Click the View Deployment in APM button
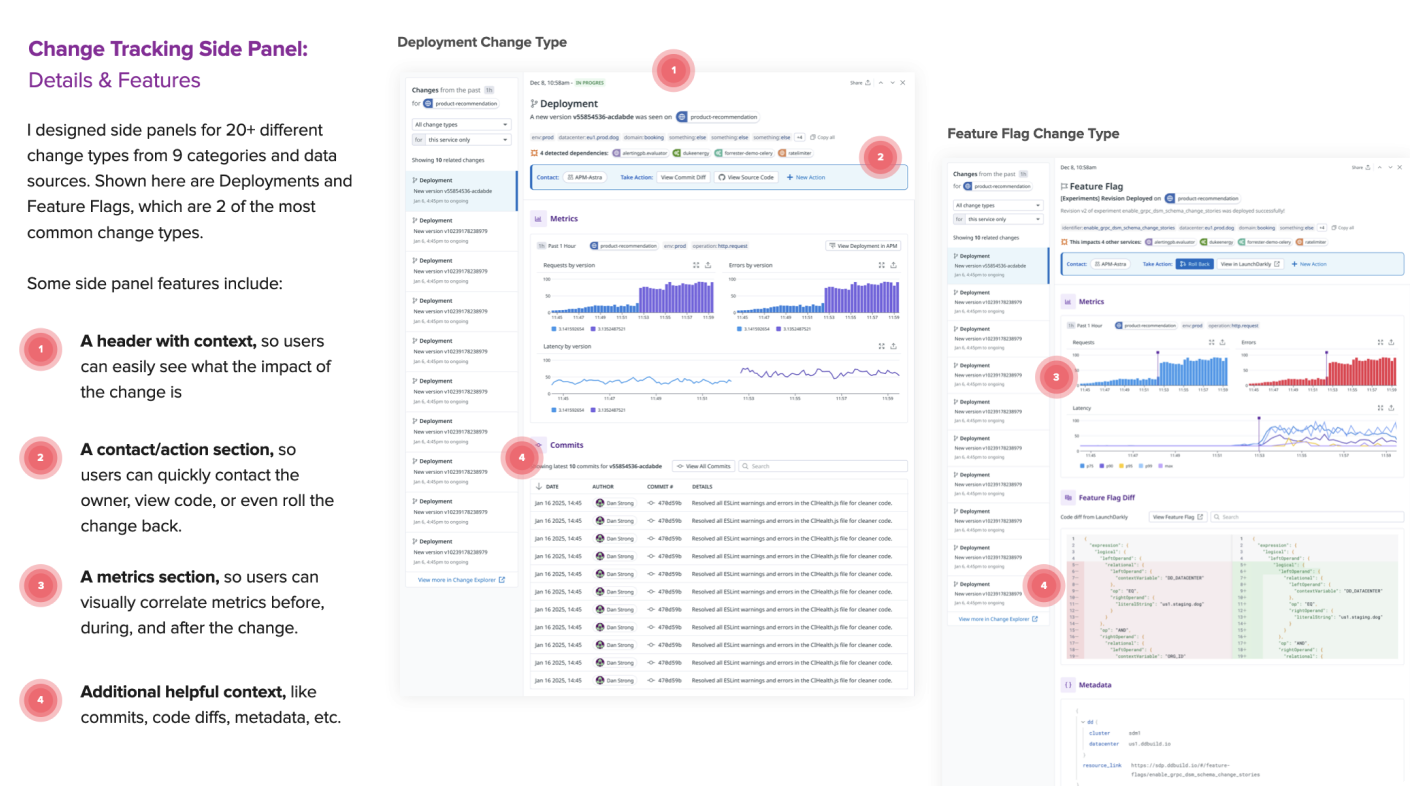 pos(865,245)
